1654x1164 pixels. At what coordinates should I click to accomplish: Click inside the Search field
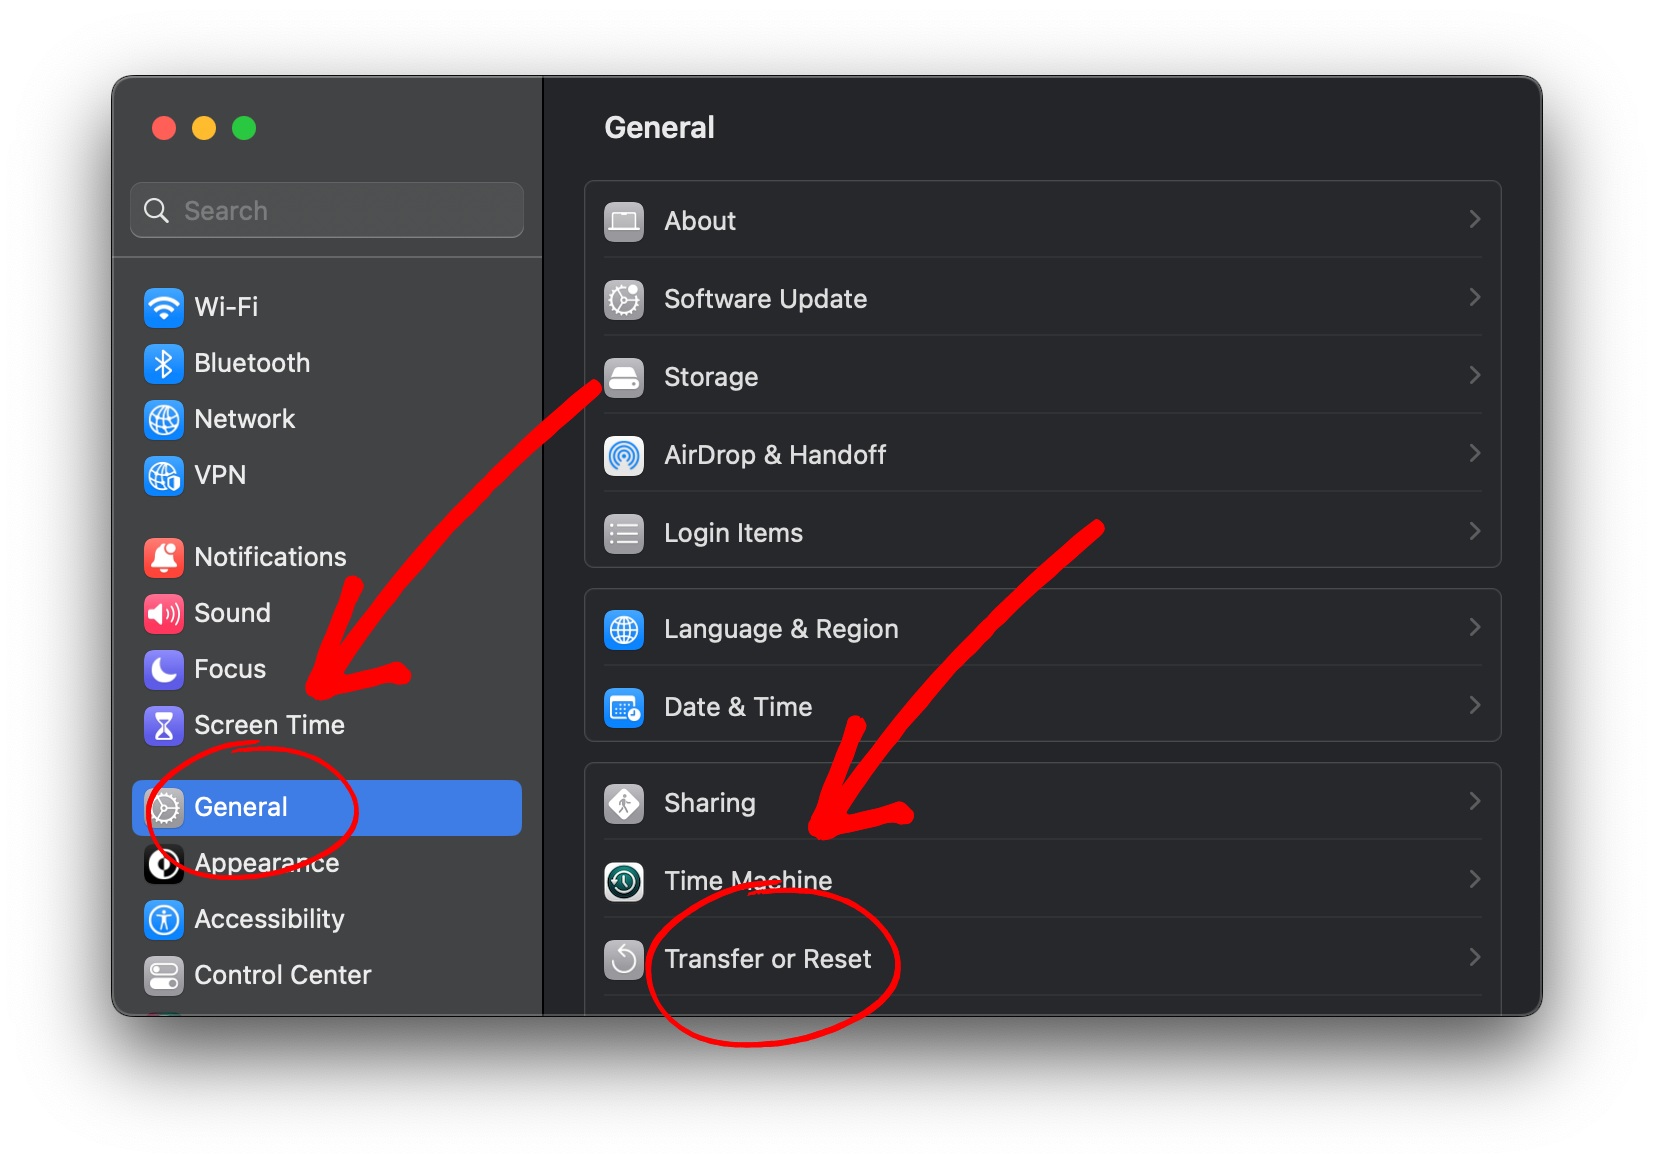tap(327, 210)
